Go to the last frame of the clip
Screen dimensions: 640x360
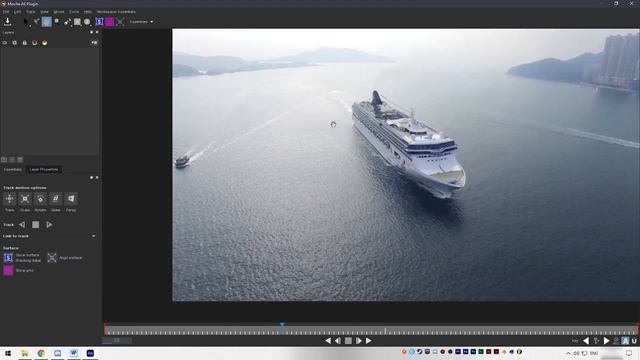(x=369, y=341)
